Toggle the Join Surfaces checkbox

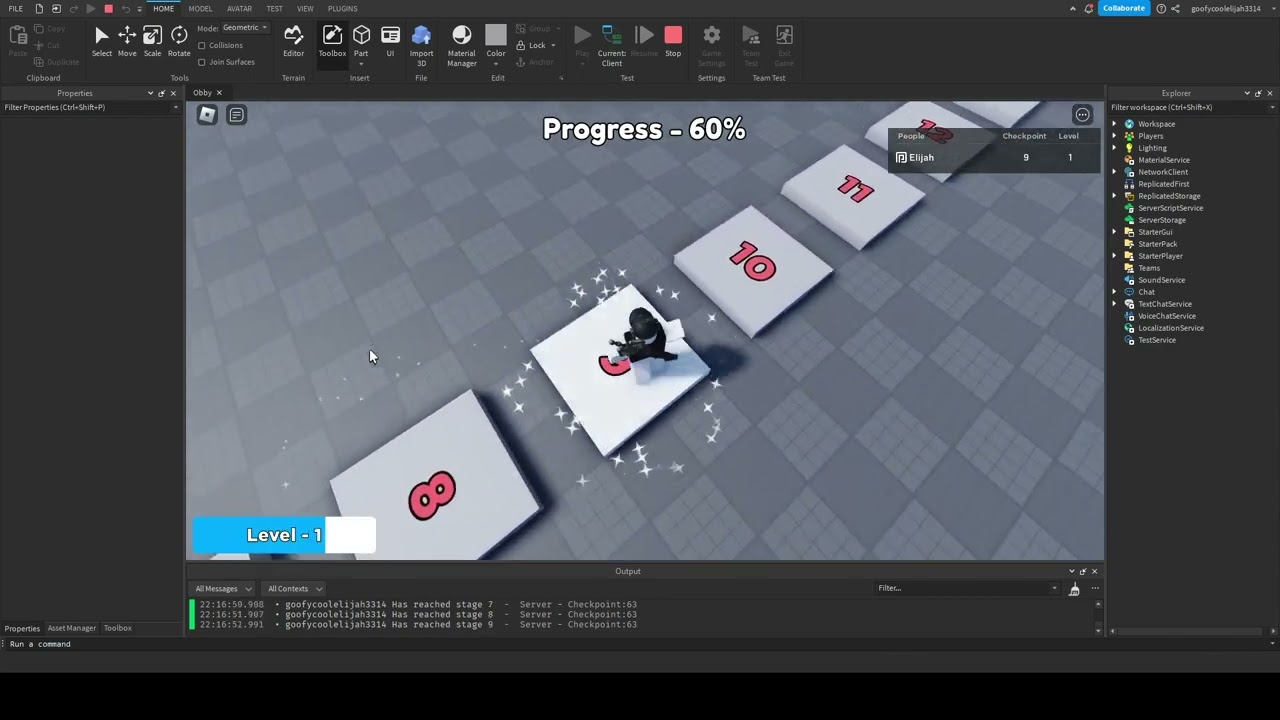pyautogui.click(x=202, y=62)
